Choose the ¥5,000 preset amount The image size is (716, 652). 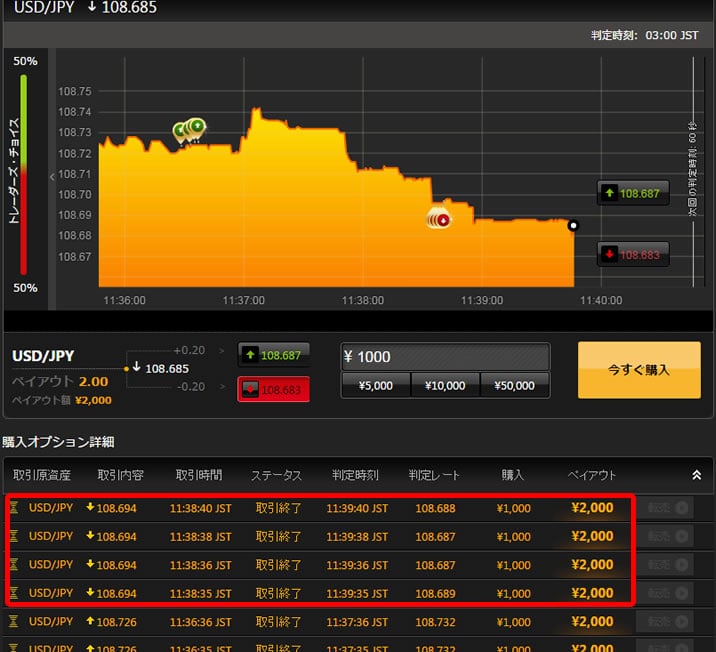(375, 385)
